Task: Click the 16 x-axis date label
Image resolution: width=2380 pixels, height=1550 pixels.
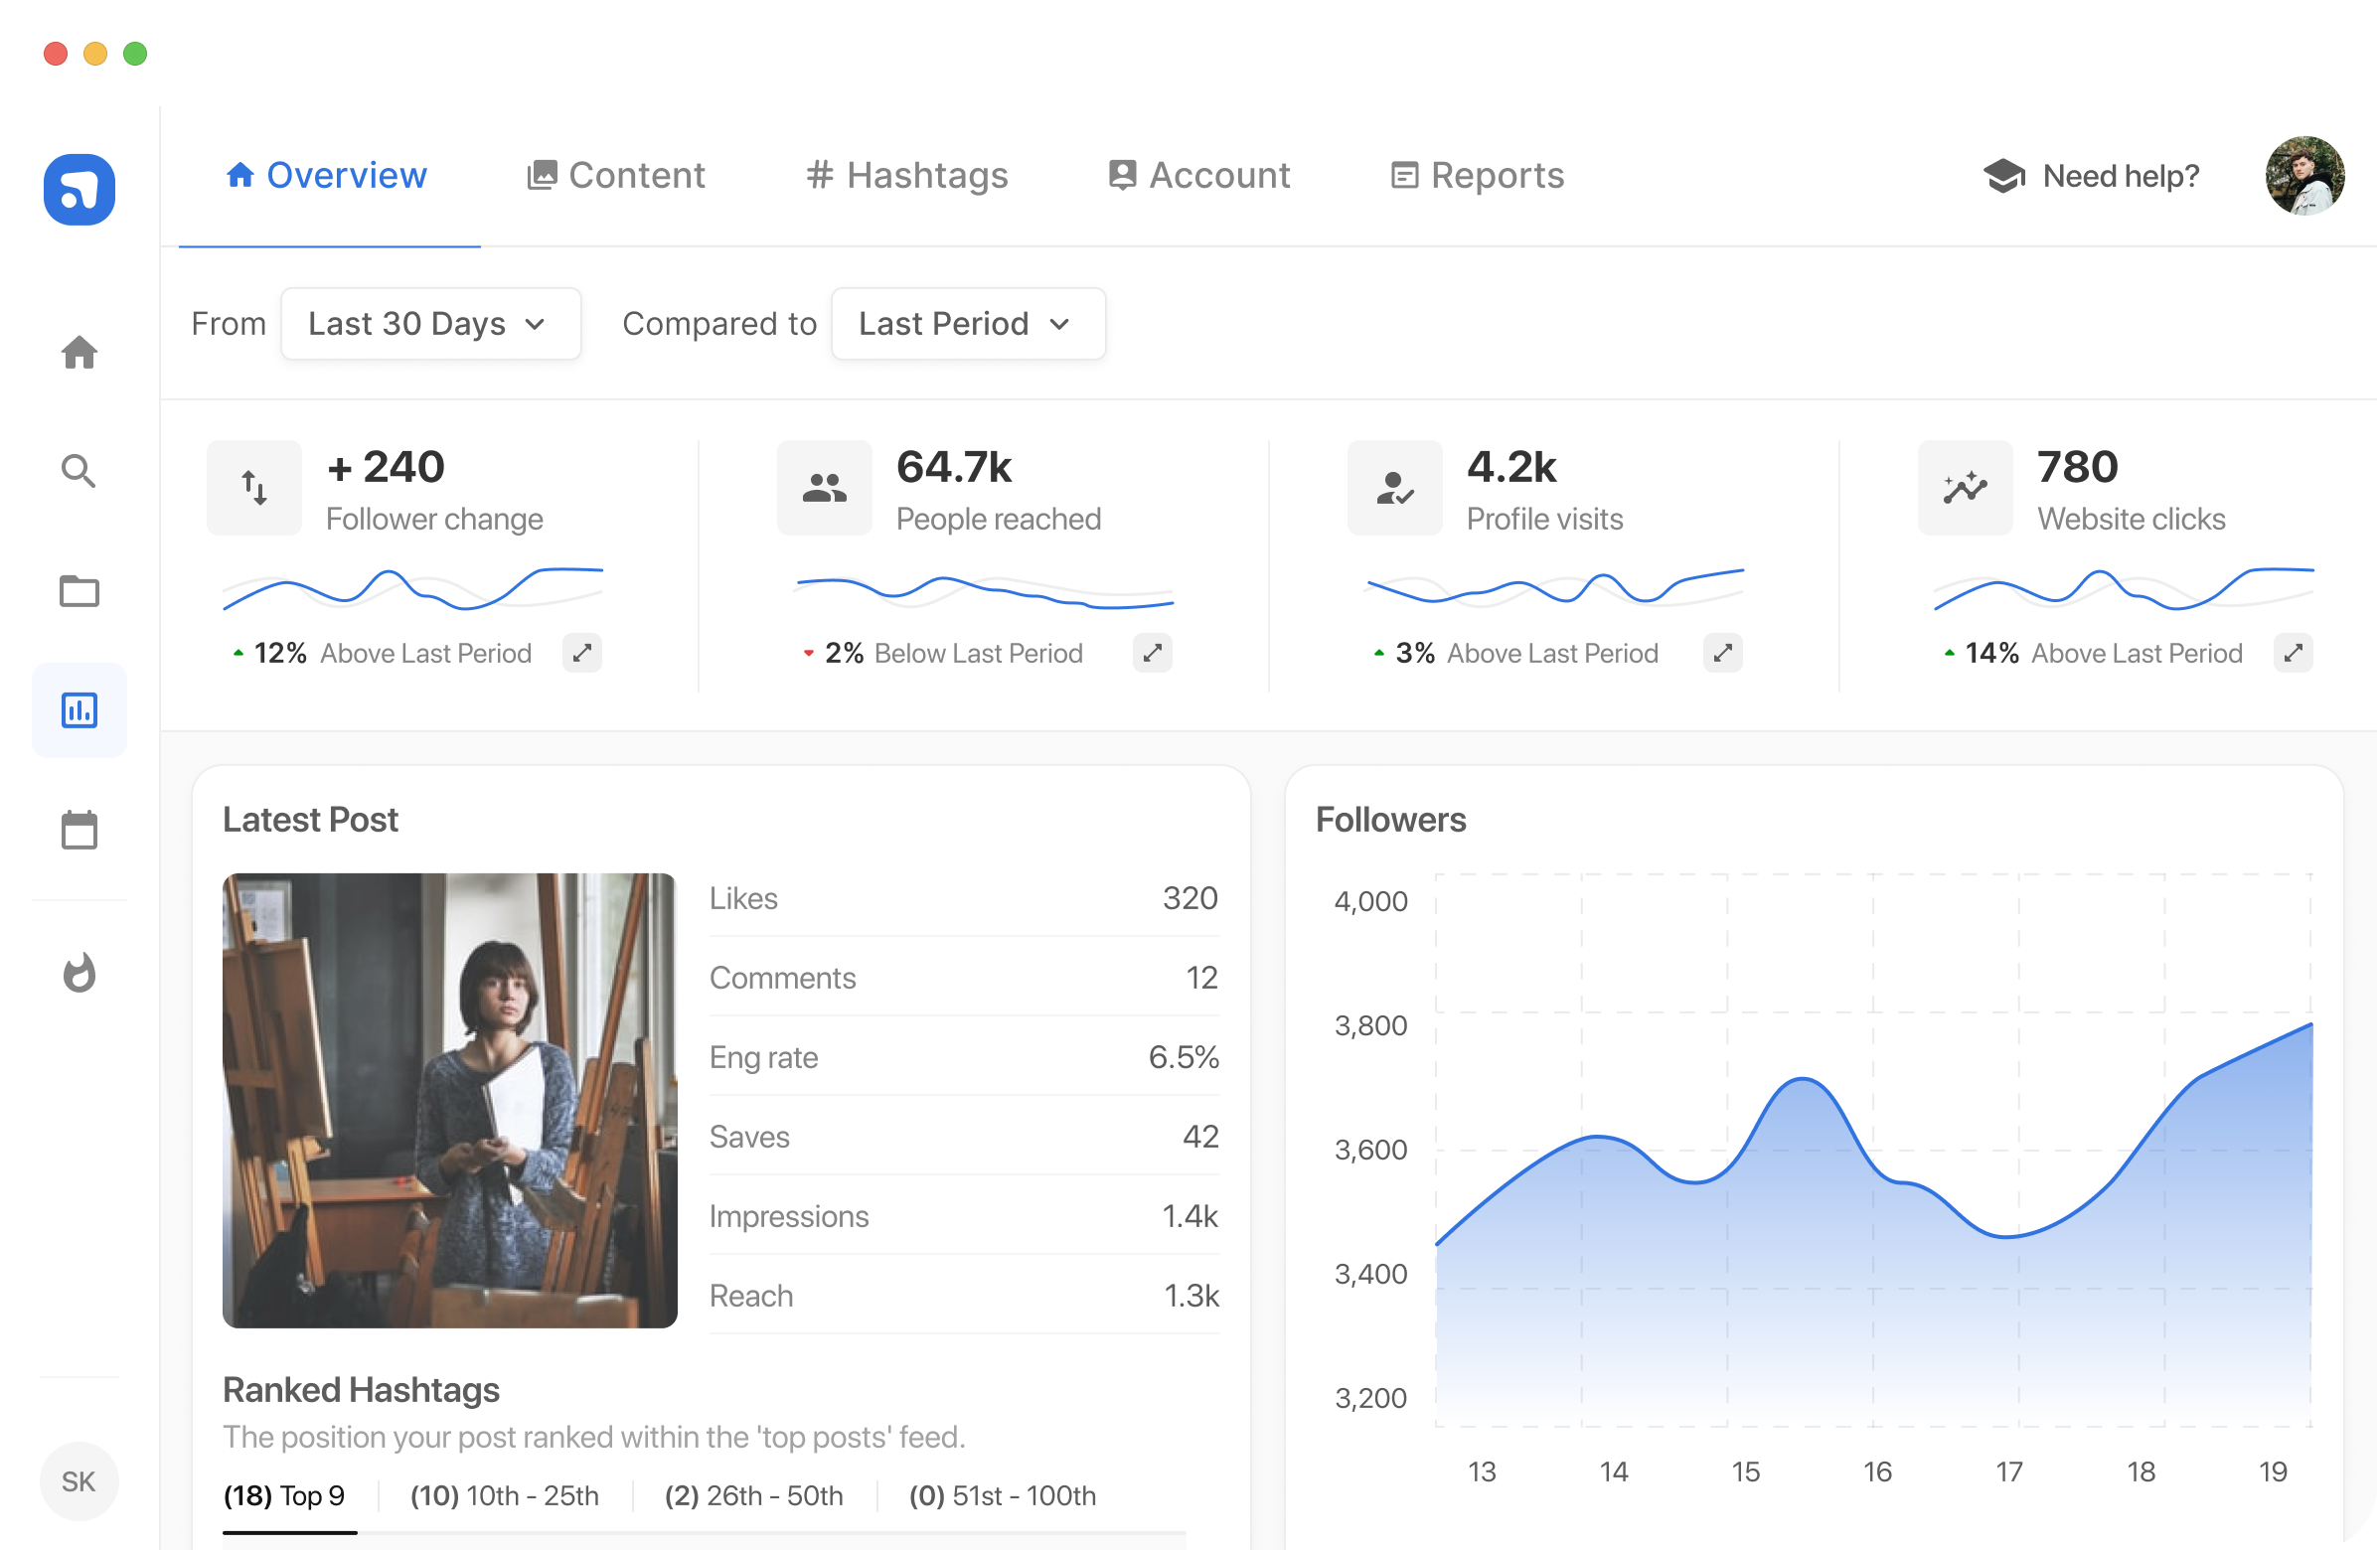Action: (1879, 1473)
